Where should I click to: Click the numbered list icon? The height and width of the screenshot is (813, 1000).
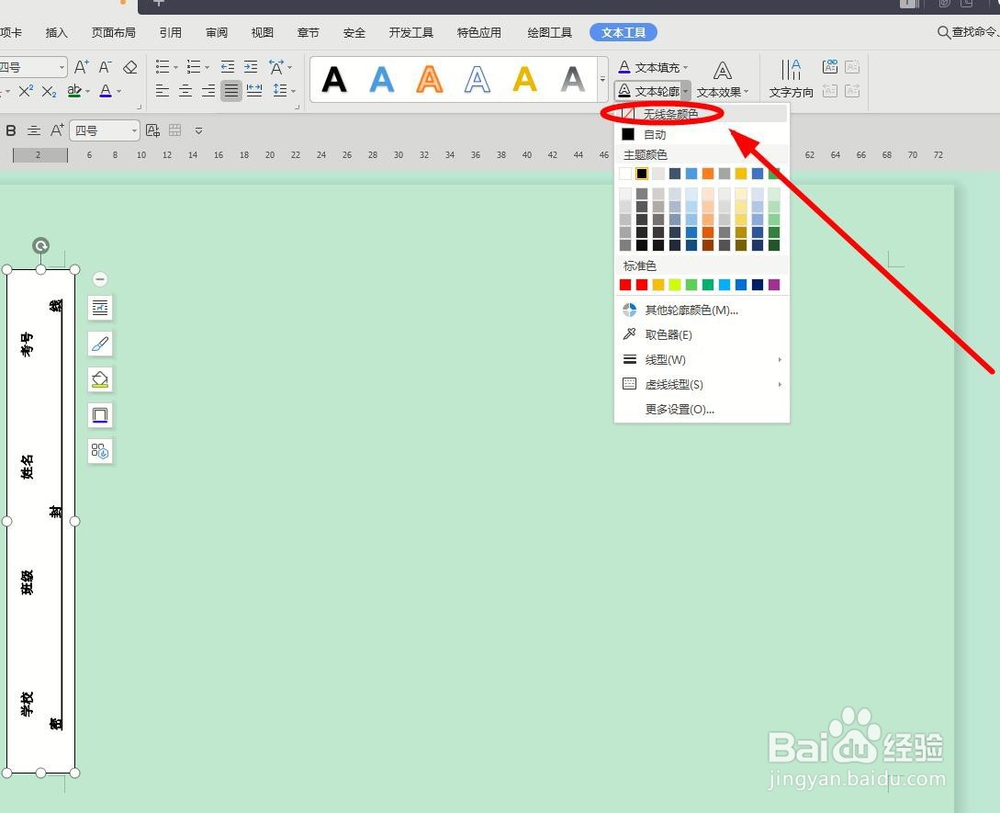(194, 67)
